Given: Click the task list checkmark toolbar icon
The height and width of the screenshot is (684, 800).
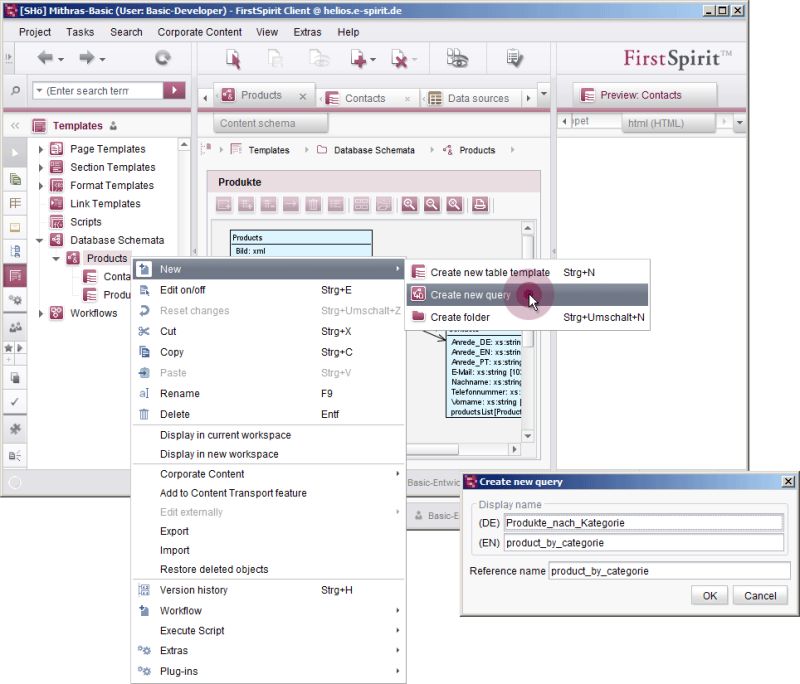Looking at the screenshot, I should (514, 58).
